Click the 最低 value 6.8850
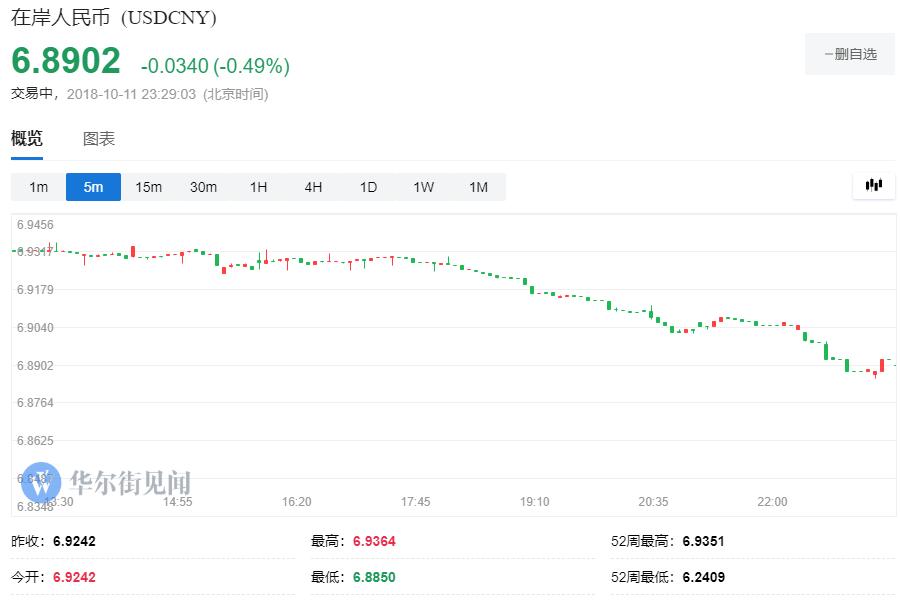 pos(374,577)
